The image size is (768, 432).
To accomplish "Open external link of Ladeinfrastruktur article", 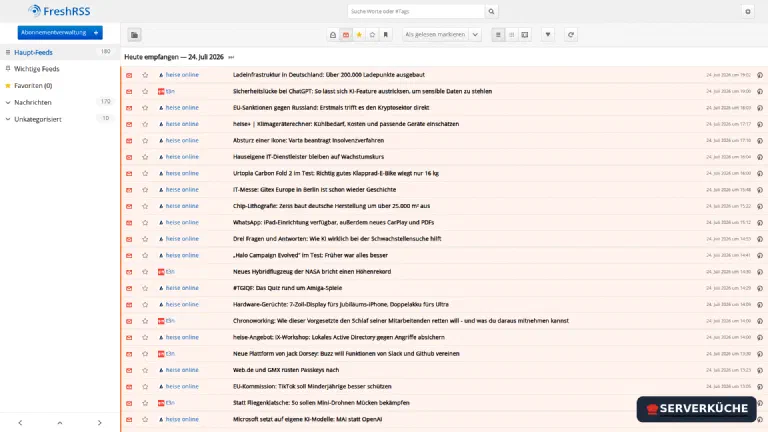I will click(x=760, y=75).
